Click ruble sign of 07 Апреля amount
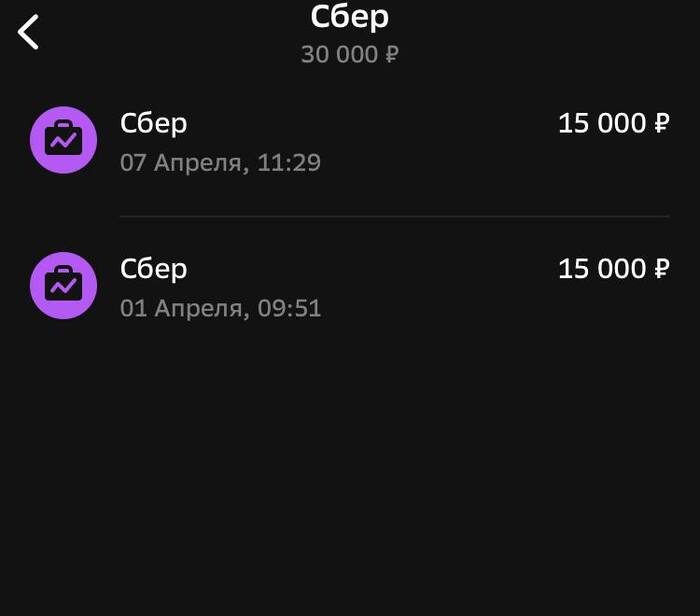This screenshot has width=700, height=616. click(x=661, y=124)
